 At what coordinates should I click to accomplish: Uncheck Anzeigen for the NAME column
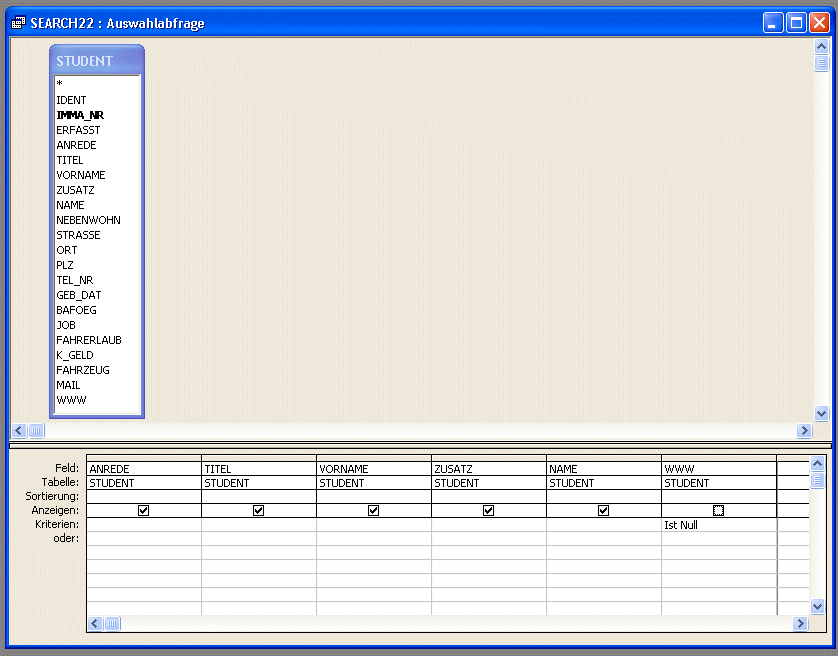(x=603, y=511)
